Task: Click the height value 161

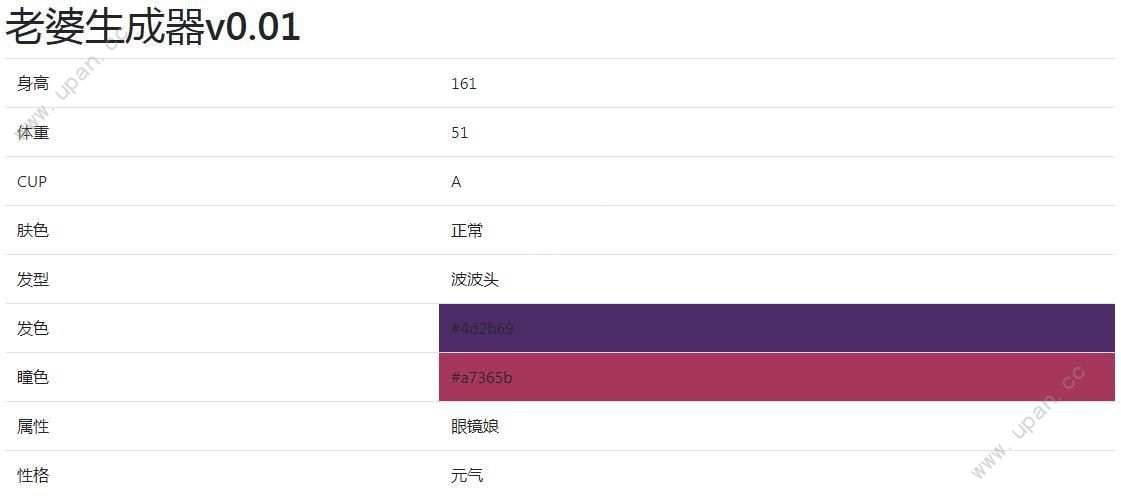Action: coord(463,84)
